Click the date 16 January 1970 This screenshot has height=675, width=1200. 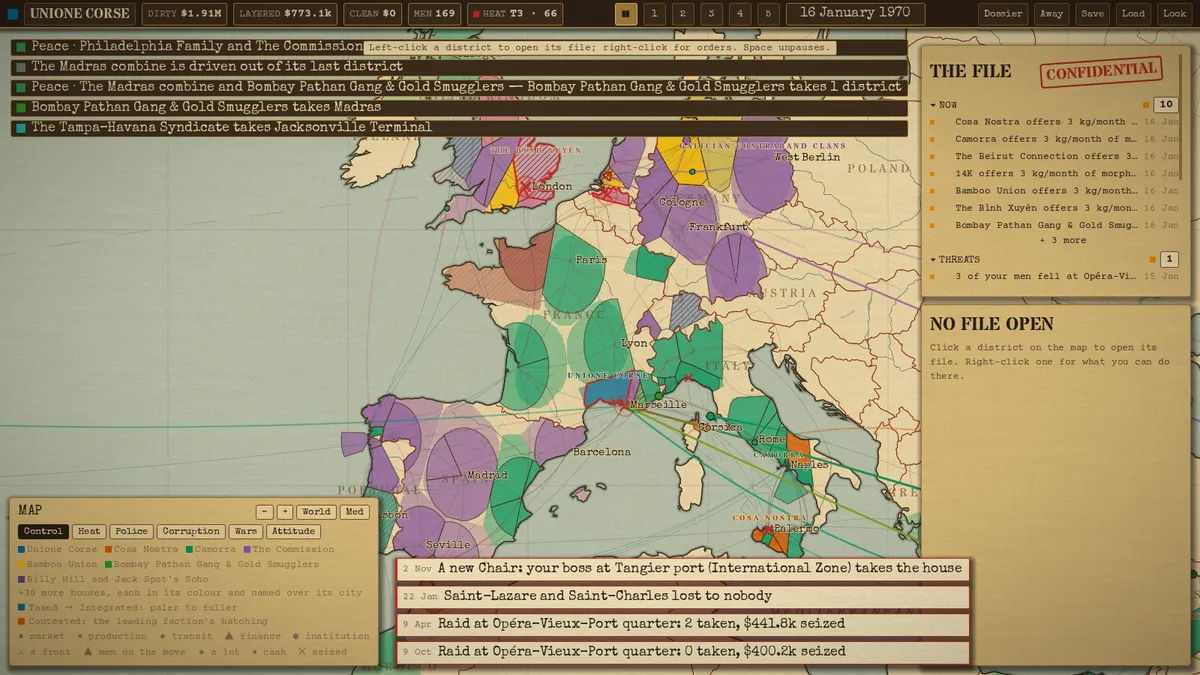(x=853, y=14)
